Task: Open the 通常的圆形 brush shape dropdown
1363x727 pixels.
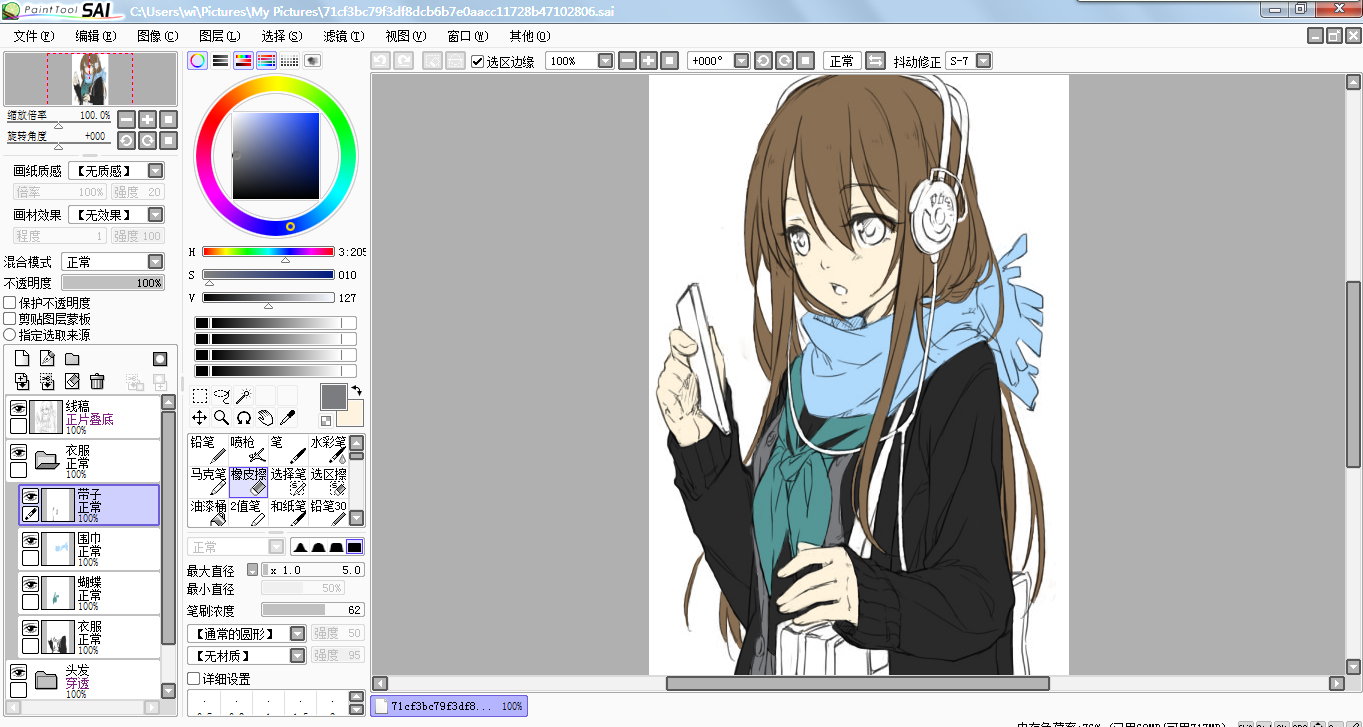Action: point(247,634)
